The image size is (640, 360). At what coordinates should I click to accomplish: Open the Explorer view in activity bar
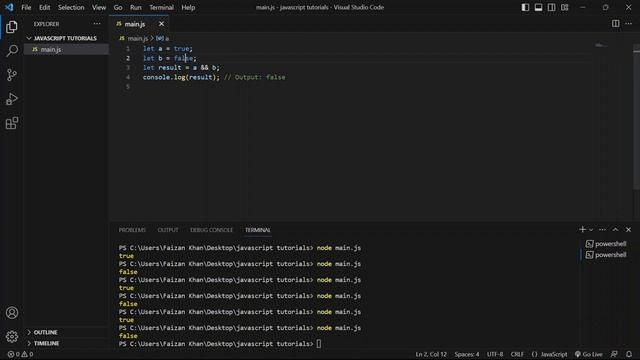point(12,27)
